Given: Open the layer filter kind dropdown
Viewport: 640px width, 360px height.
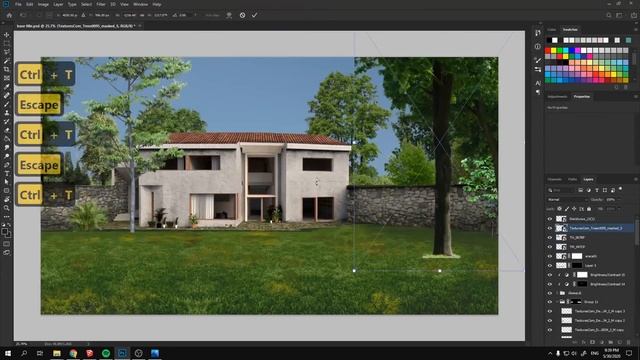Looking at the screenshot, I should pyautogui.click(x=562, y=190).
